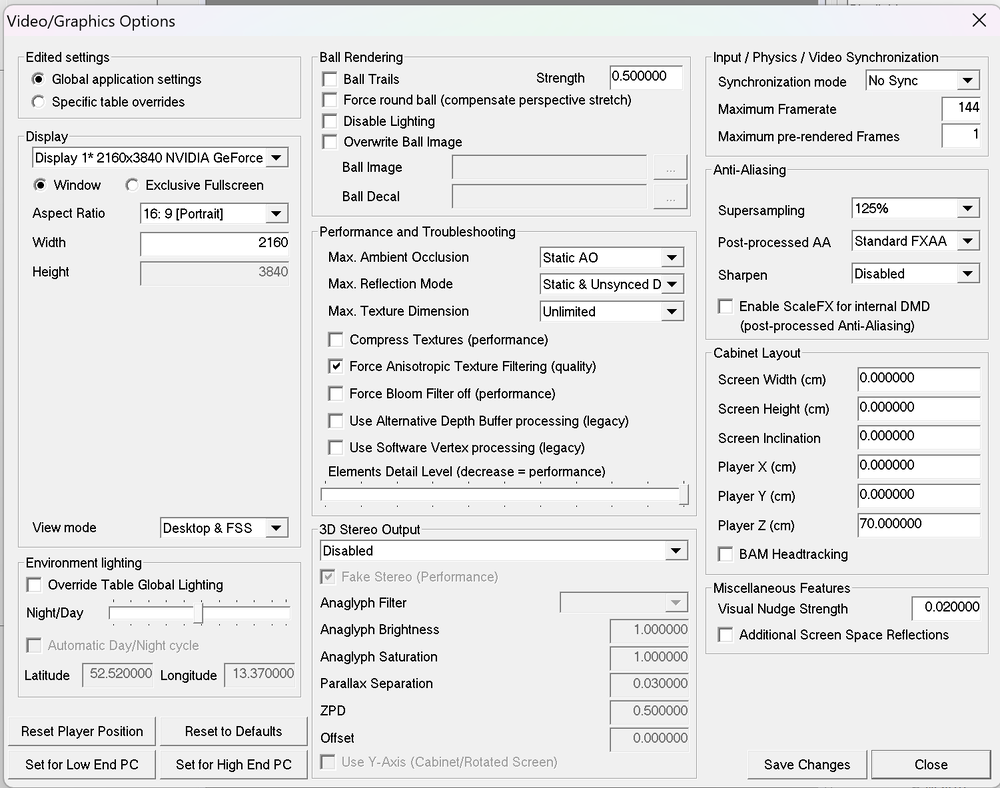Enable Ball Trails checkbox
Viewport: 1000px width, 788px height.
point(330,79)
